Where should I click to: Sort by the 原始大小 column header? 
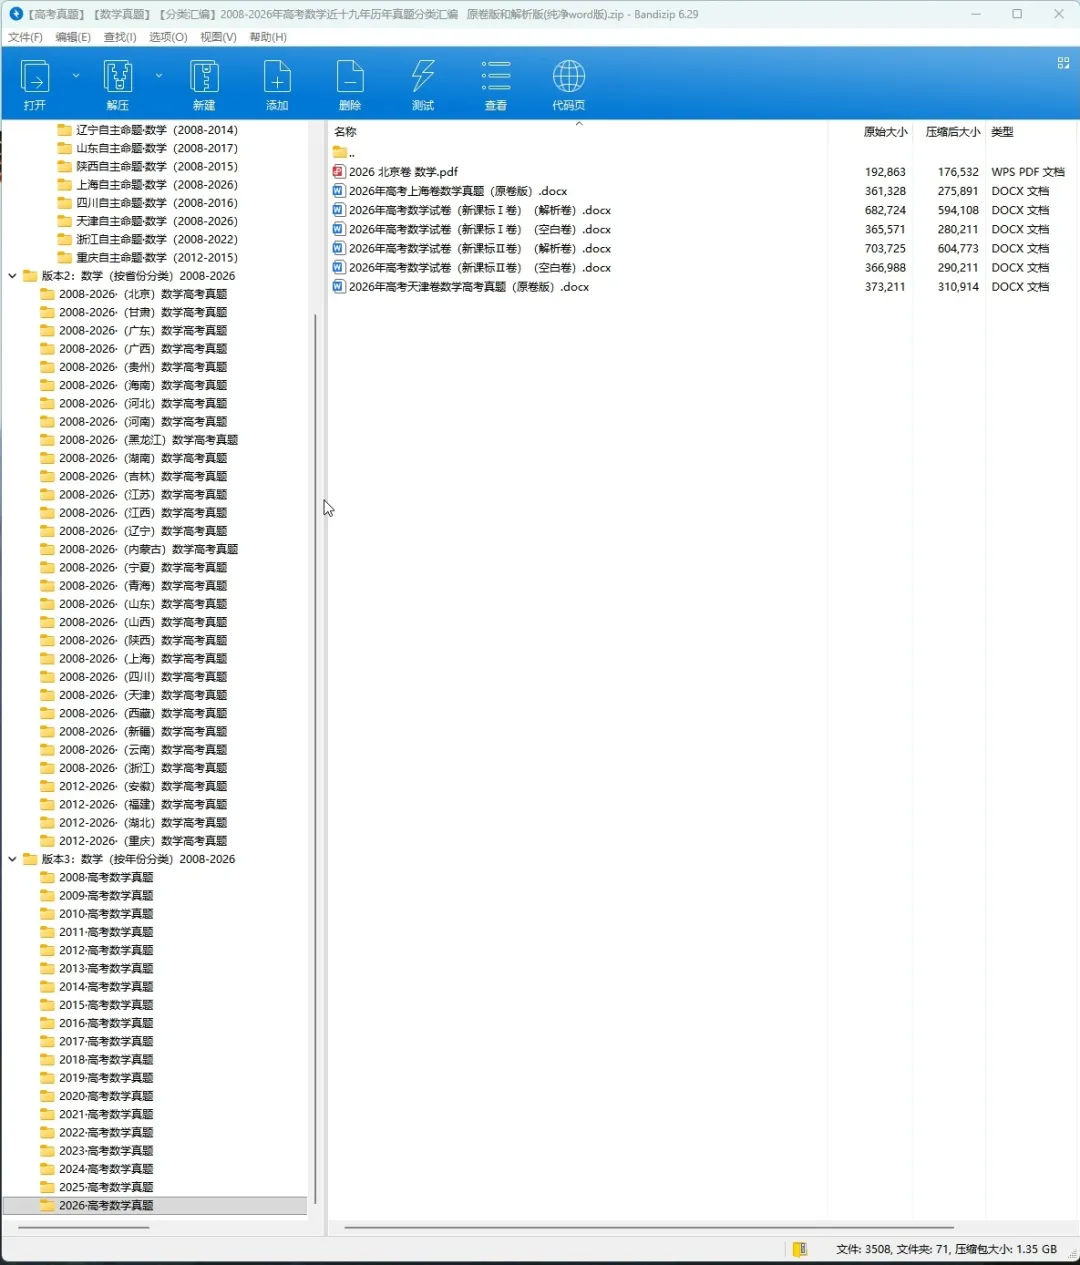pos(885,132)
